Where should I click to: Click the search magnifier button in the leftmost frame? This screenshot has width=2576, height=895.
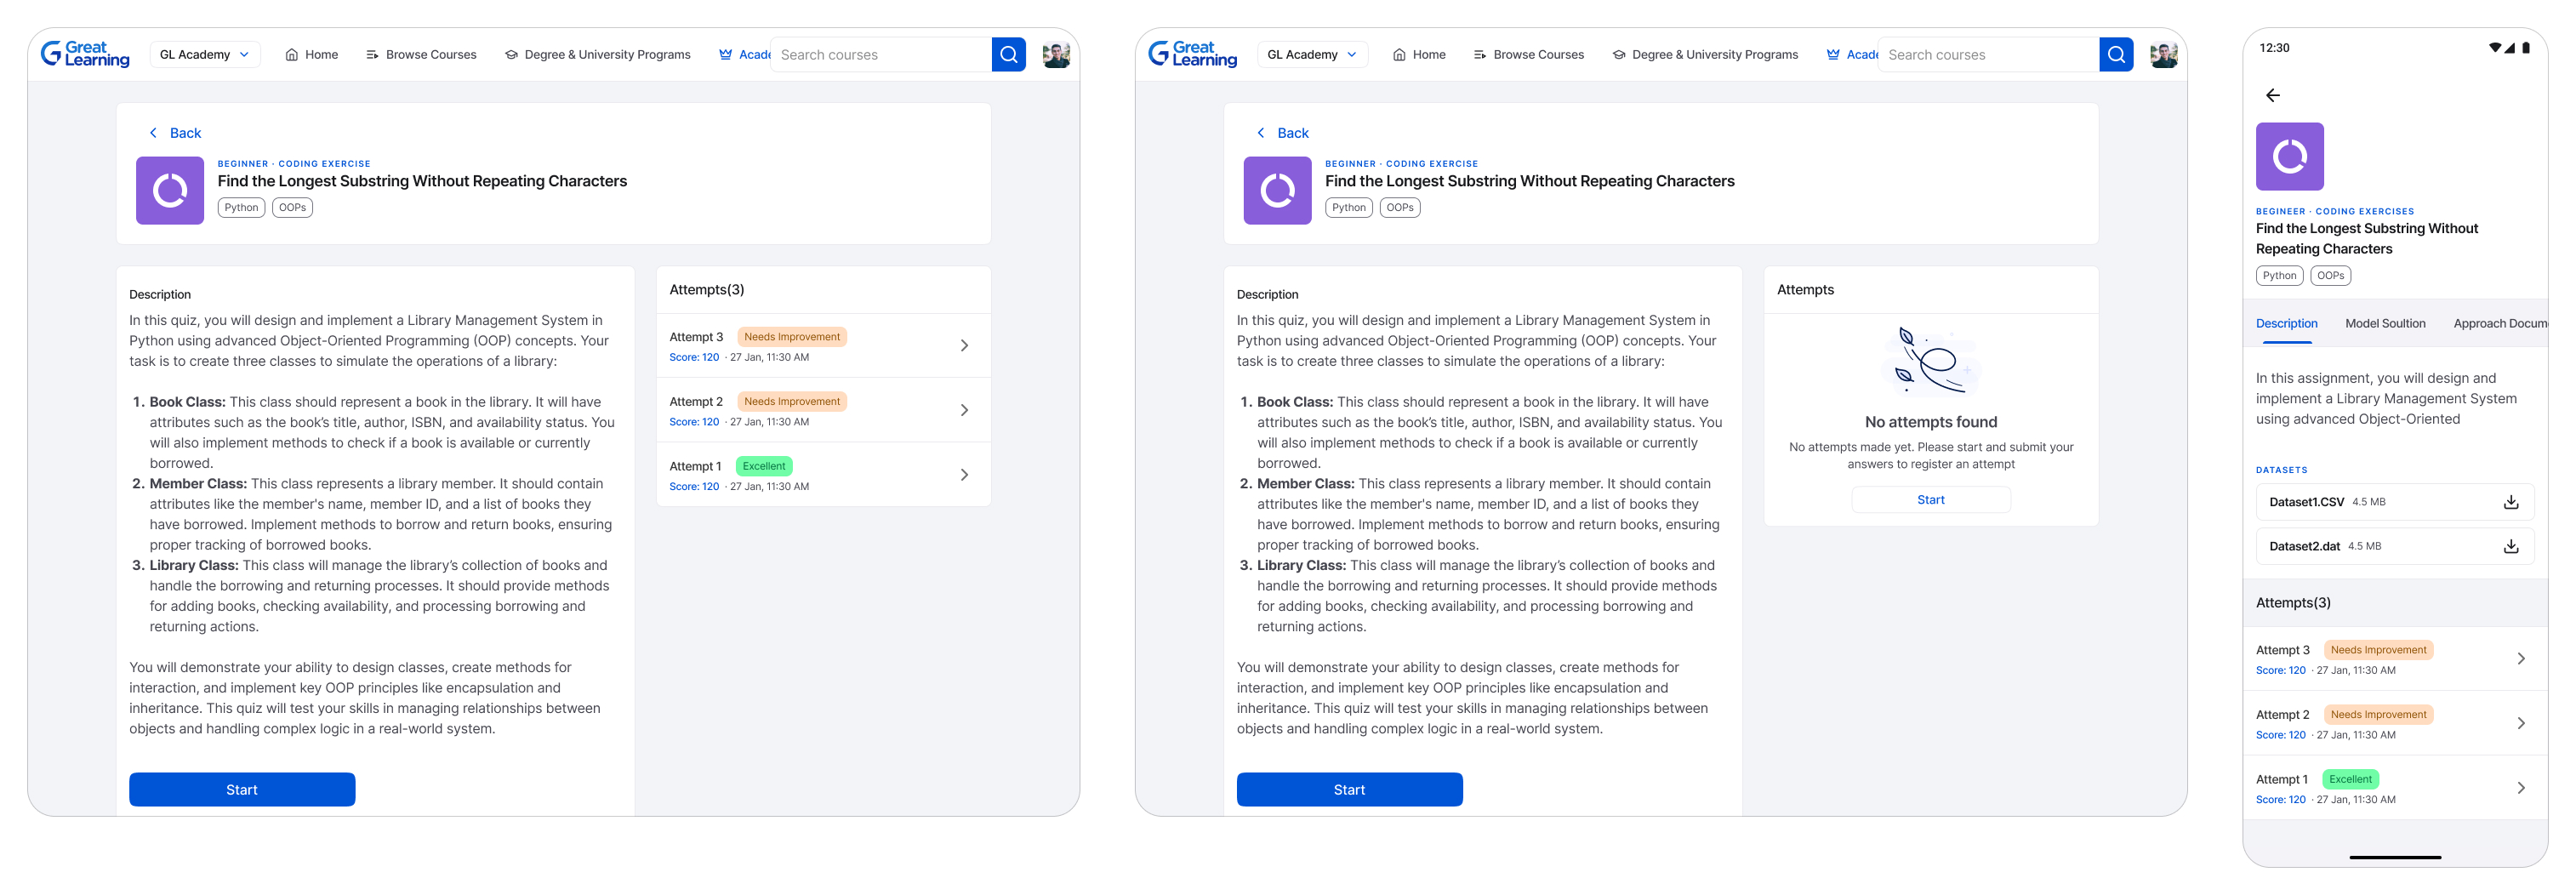(x=1008, y=55)
